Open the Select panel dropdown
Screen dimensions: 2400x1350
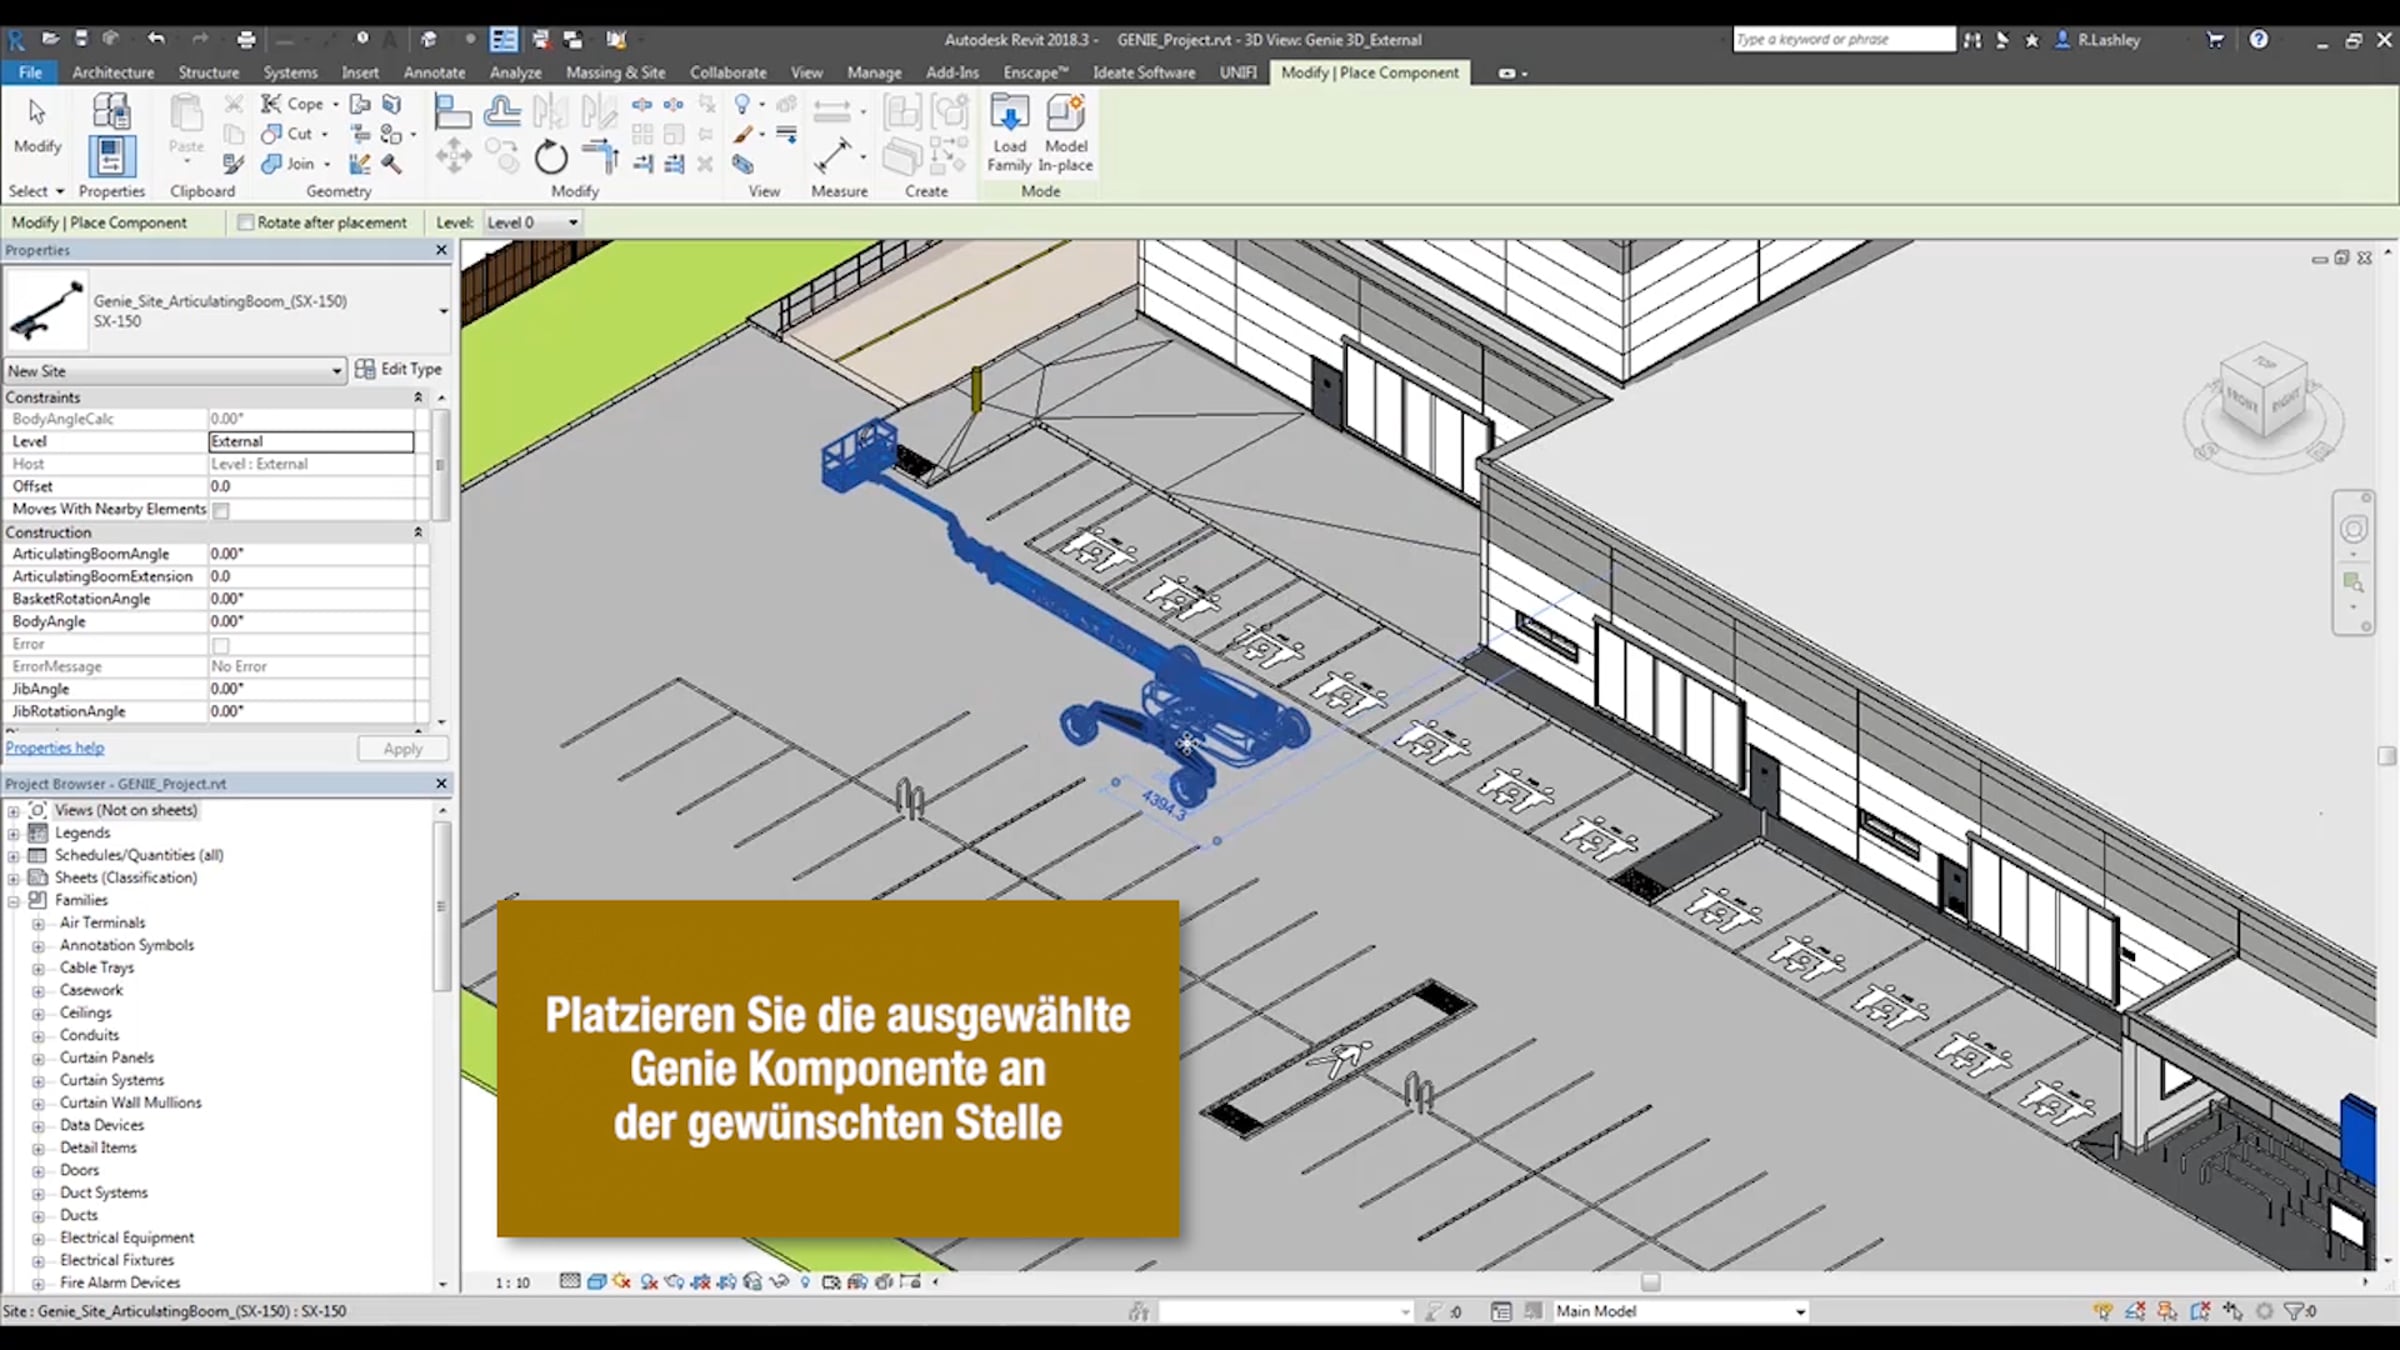coord(36,191)
